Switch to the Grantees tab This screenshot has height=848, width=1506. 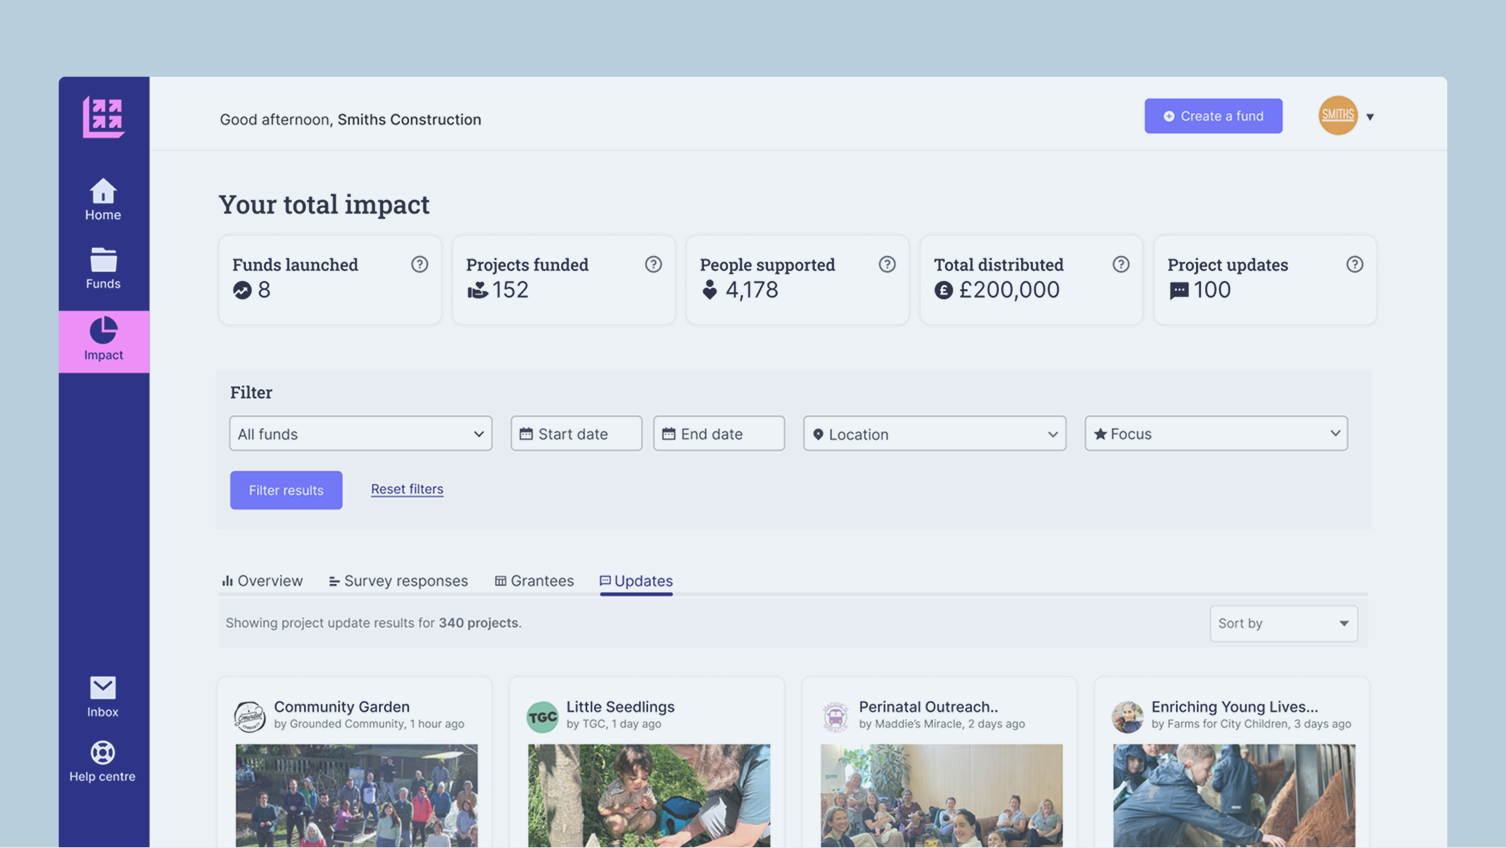click(x=533, y=580)
